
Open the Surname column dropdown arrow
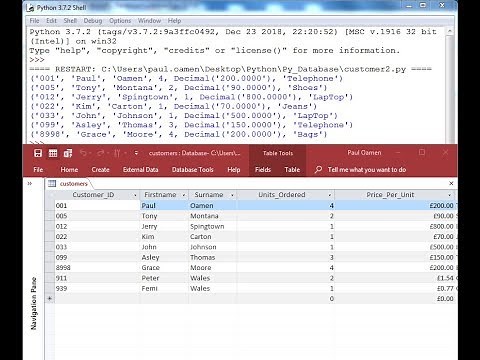pos(232,195)
